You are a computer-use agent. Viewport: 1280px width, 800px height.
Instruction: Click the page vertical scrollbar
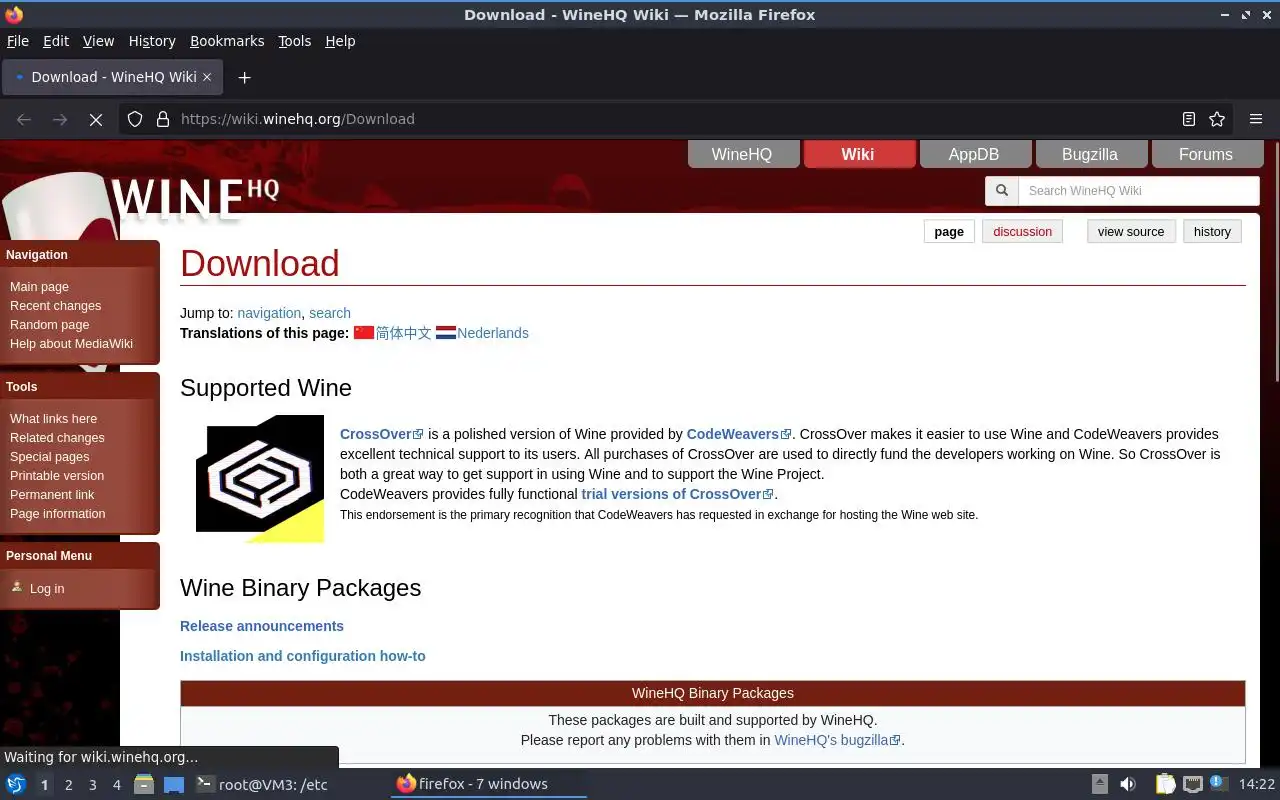click(1276, 261)
